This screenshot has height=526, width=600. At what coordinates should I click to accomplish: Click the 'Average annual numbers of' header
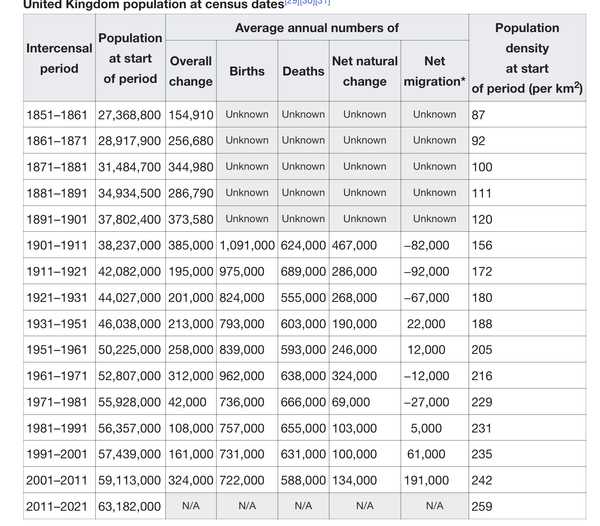pos(317,28)
